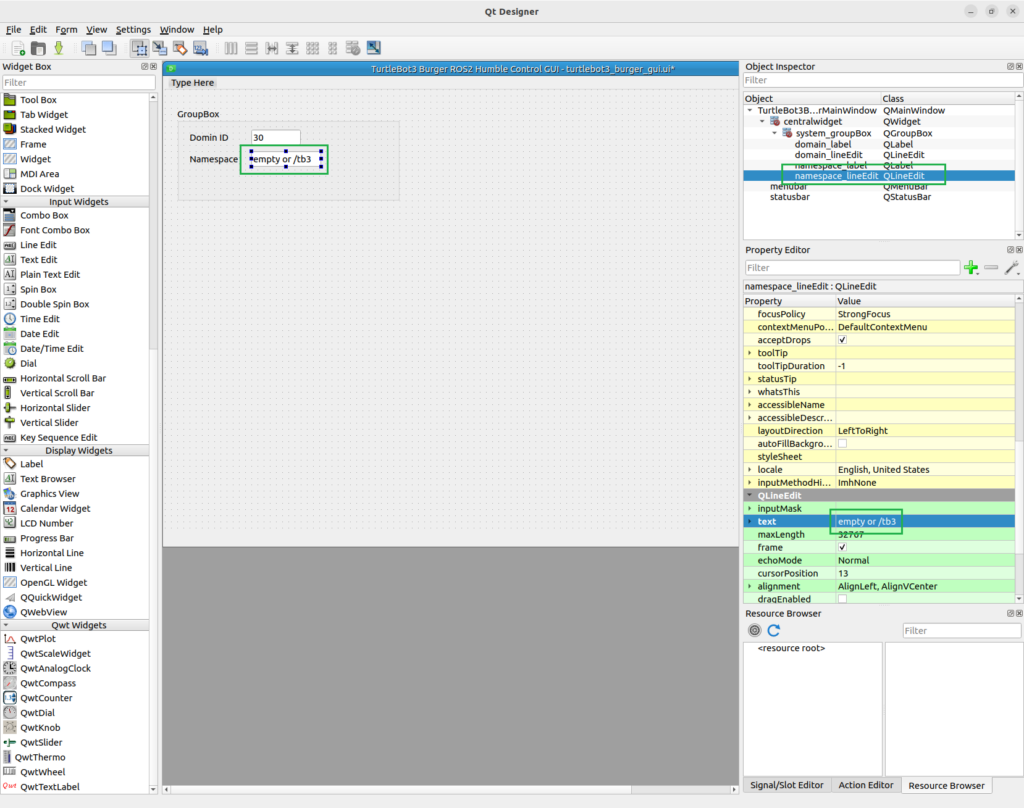Click the Domin ID line edit showing 30
The width and height of the screenshot is (1024, 808).
(276, 137)
